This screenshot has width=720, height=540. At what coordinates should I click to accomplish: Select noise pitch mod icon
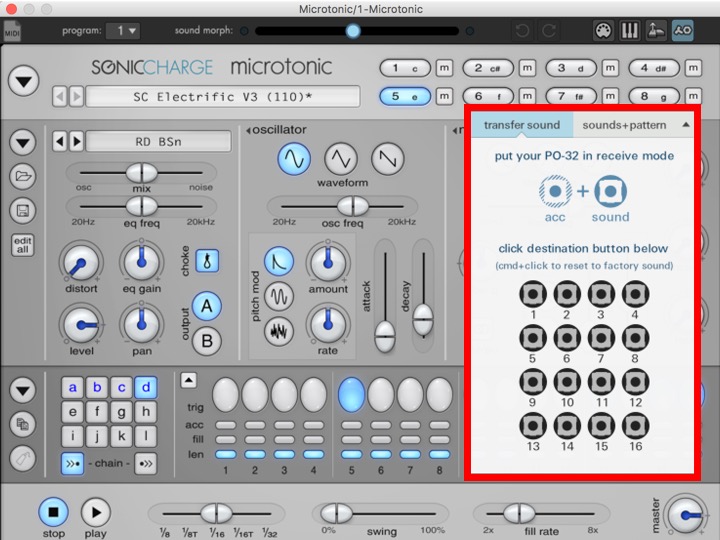279,331
